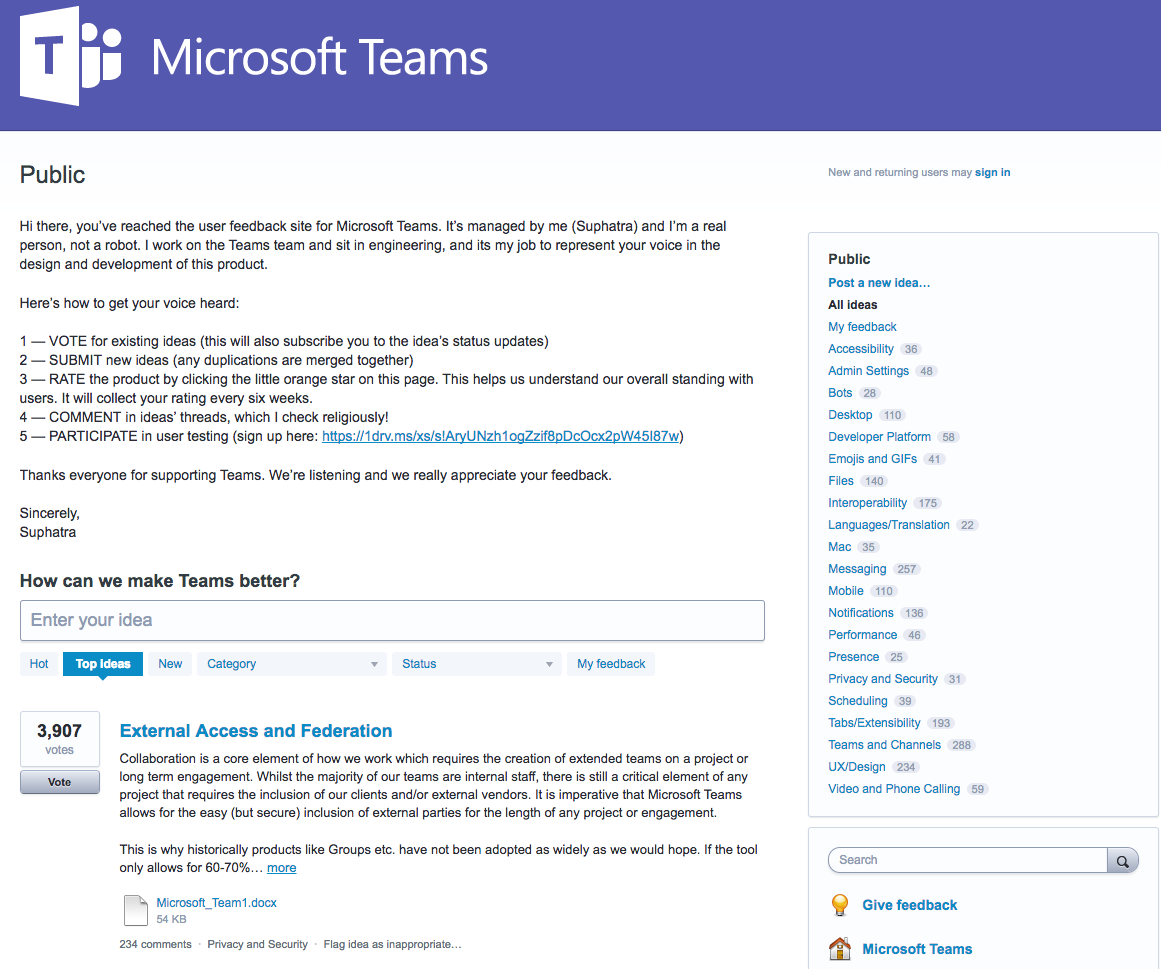
Task: Open the Scheduling category
Action: (857, 701)
